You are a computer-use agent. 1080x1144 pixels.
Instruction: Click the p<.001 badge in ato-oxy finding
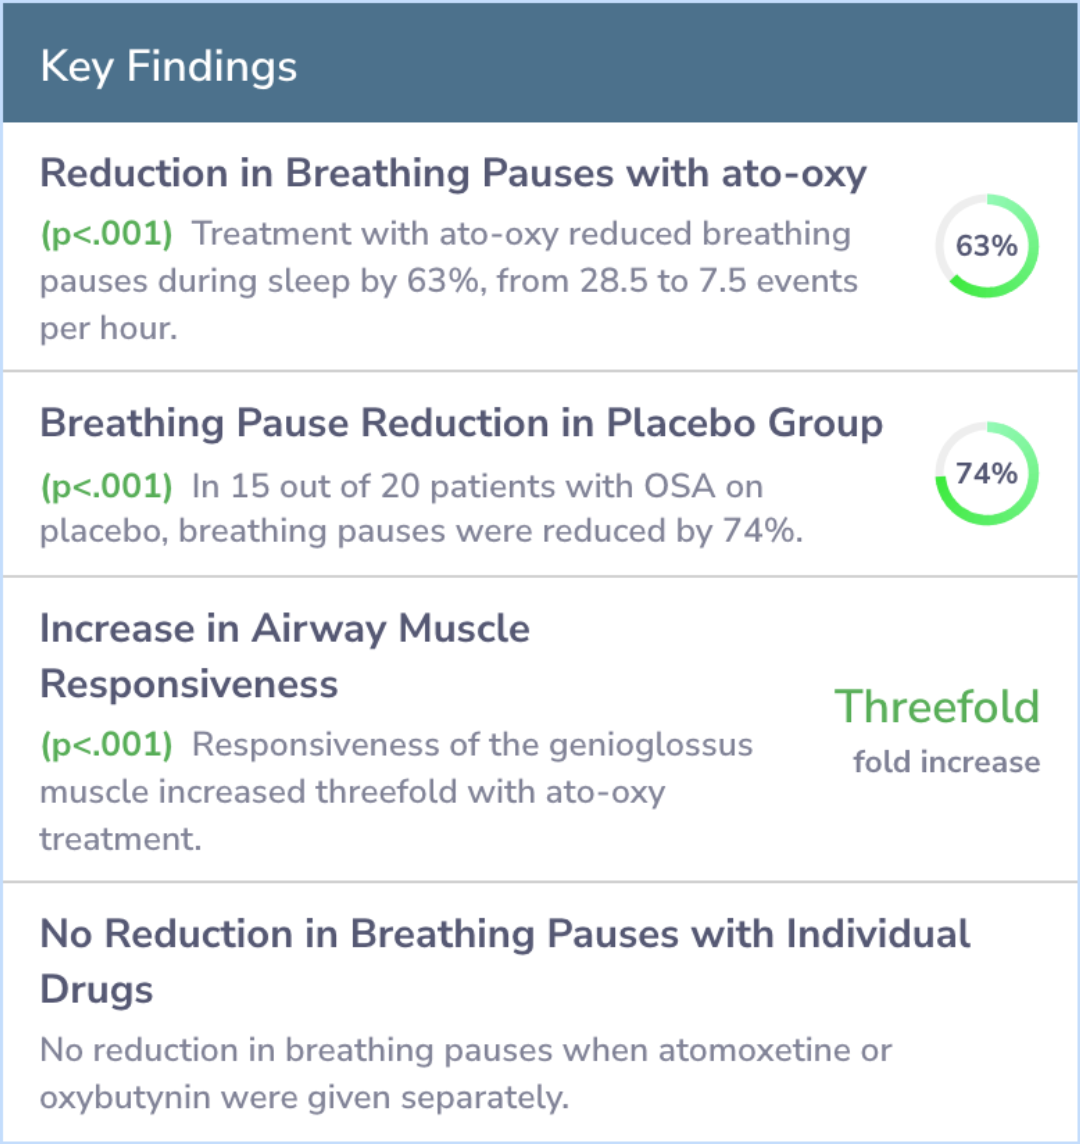(107, 234)
